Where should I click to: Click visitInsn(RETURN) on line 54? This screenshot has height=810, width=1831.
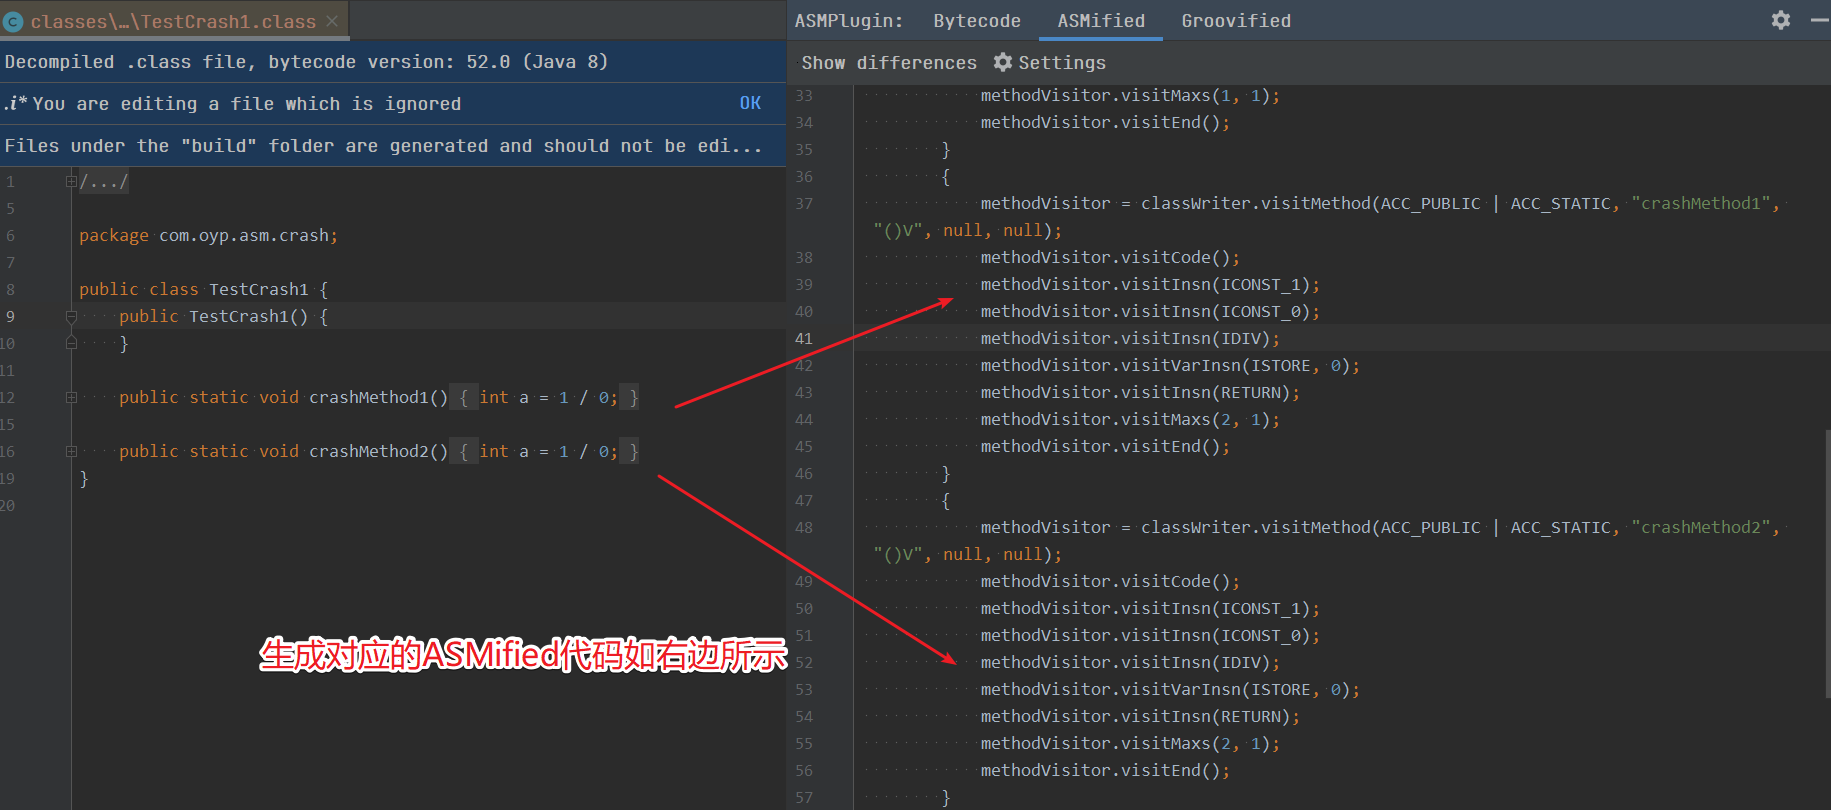(1140, 716)
